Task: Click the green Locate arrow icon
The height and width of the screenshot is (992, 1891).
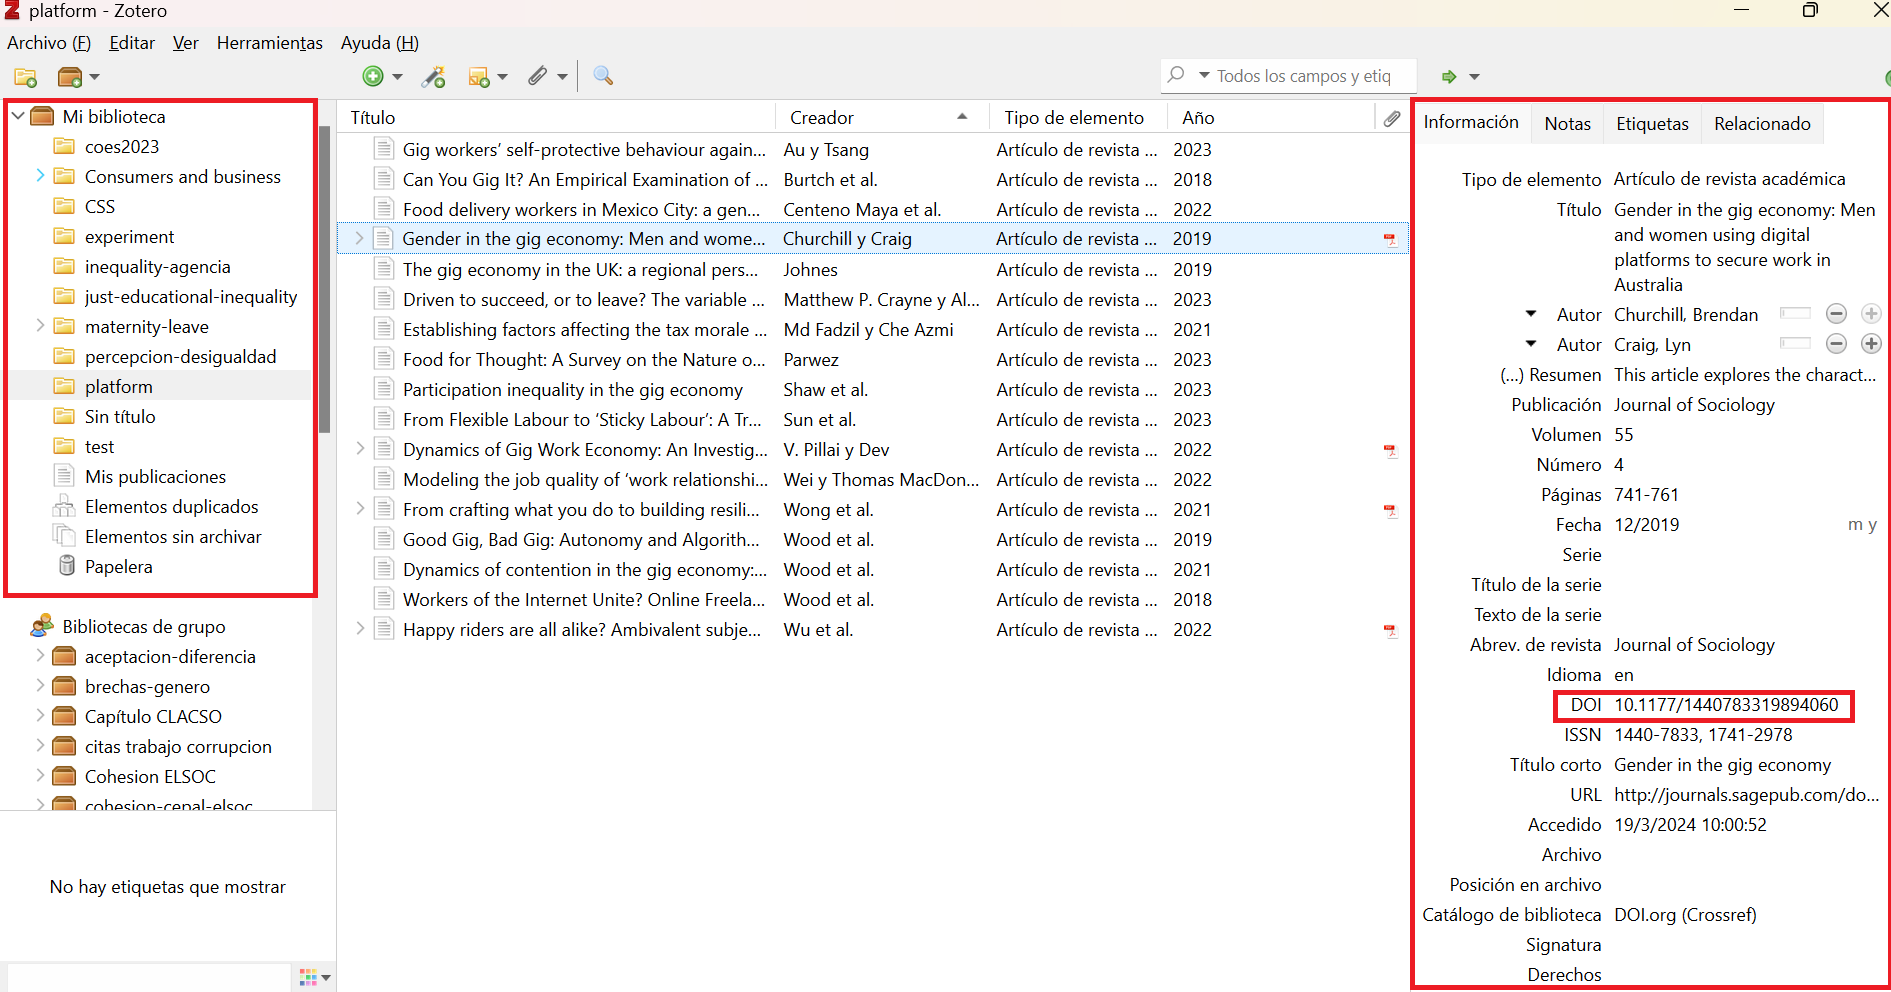Action: point(1449,76)
